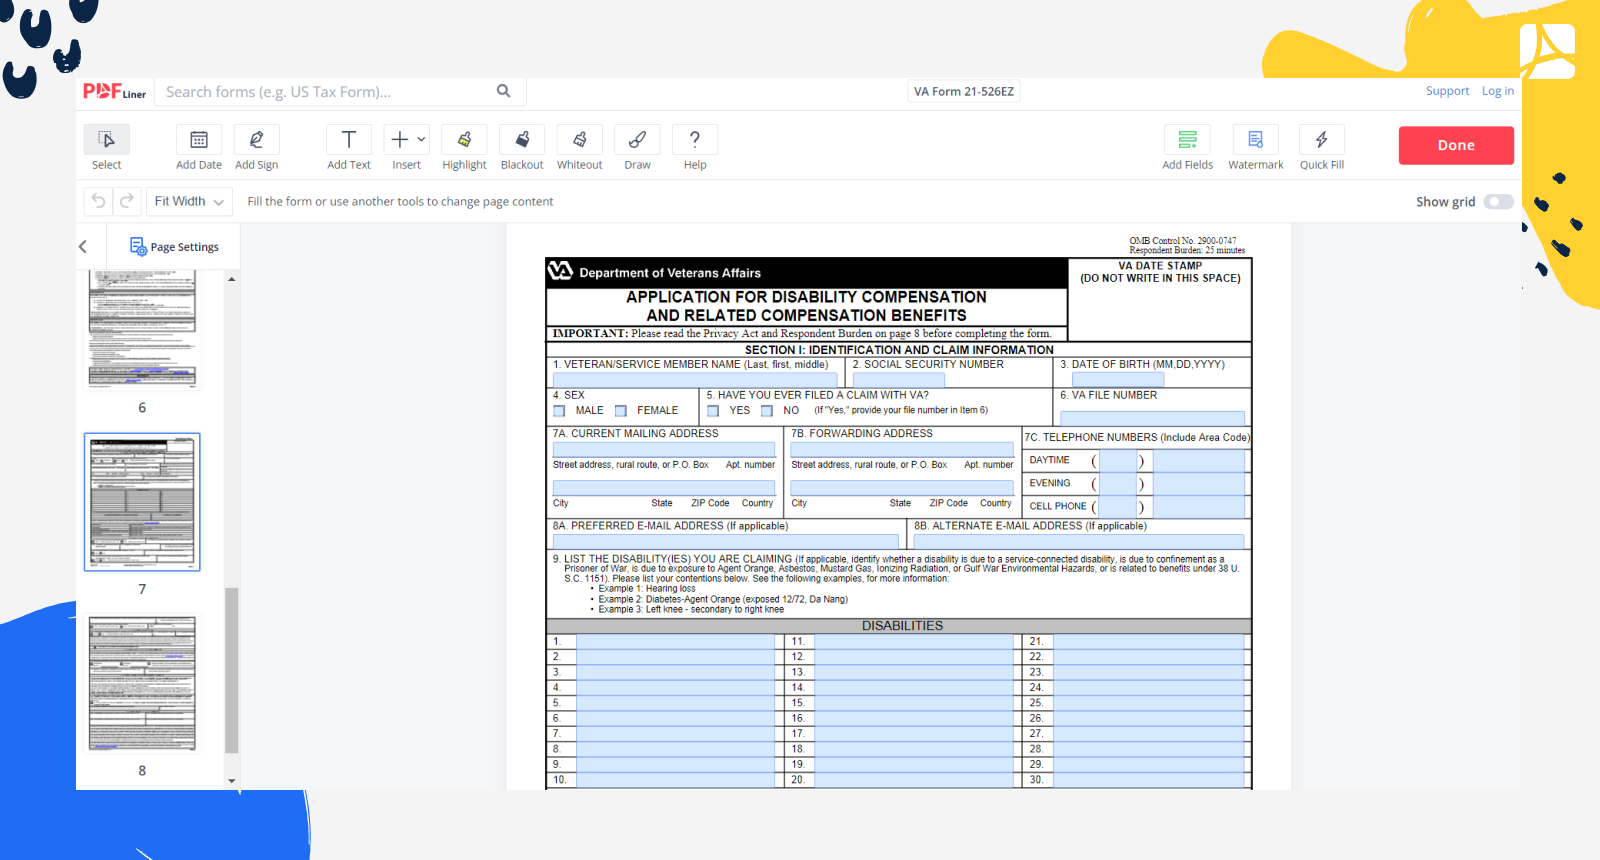
Task: Open the Quick Fill tool
Action: point(1321,140)
